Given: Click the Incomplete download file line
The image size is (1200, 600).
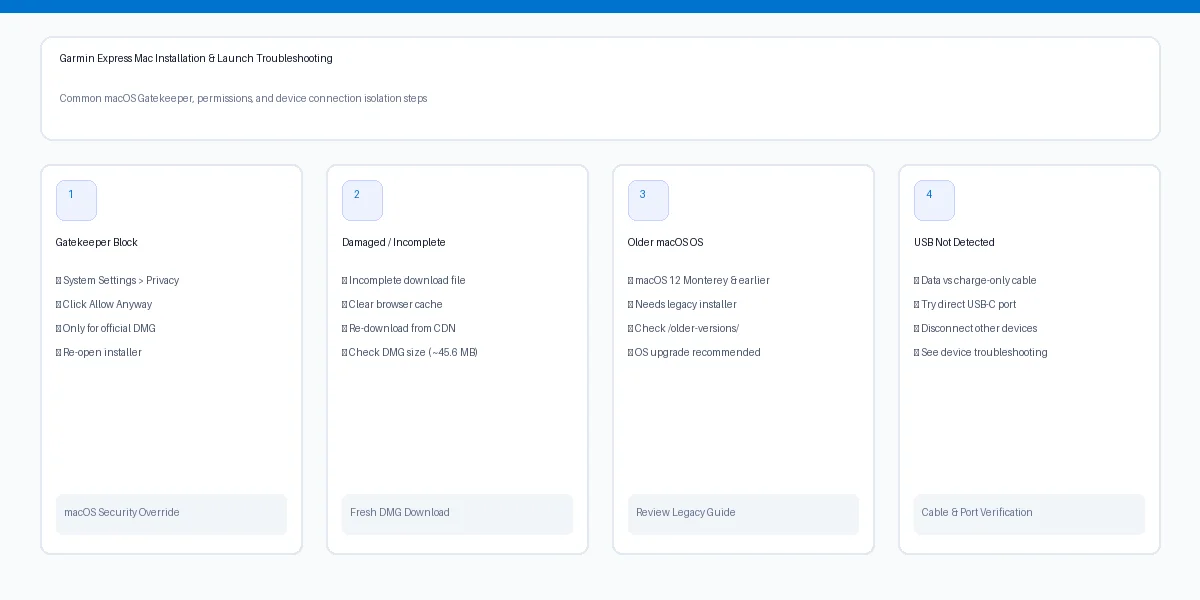Looking at the screenshot, I should click(404, 281).
